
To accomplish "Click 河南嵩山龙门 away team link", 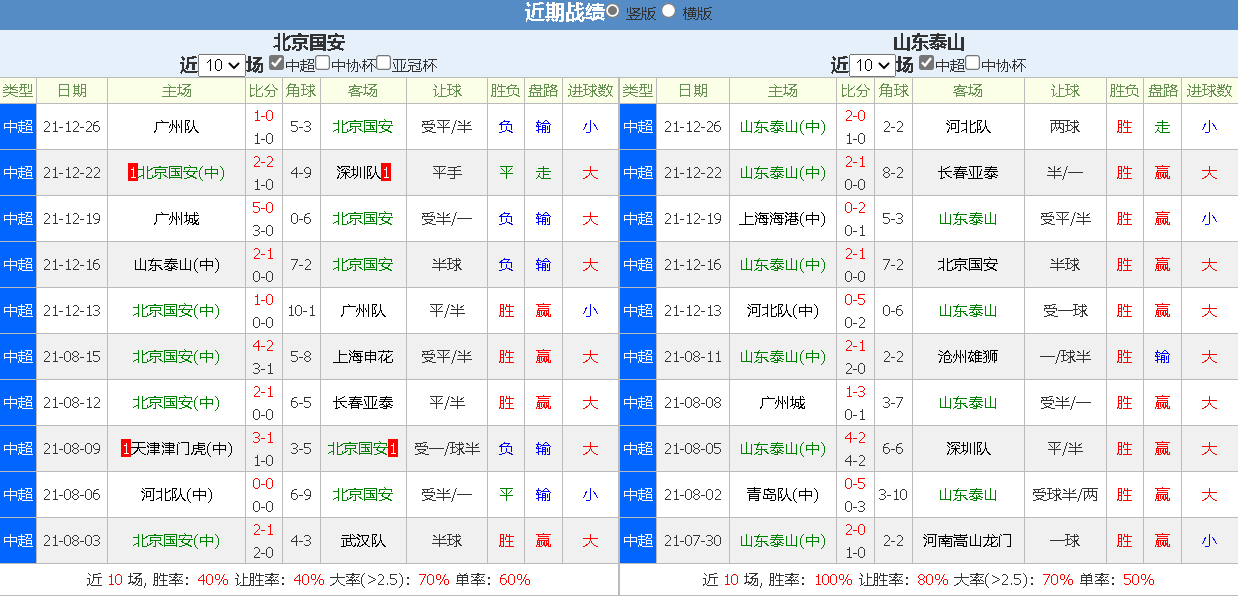I will [968, 541].
